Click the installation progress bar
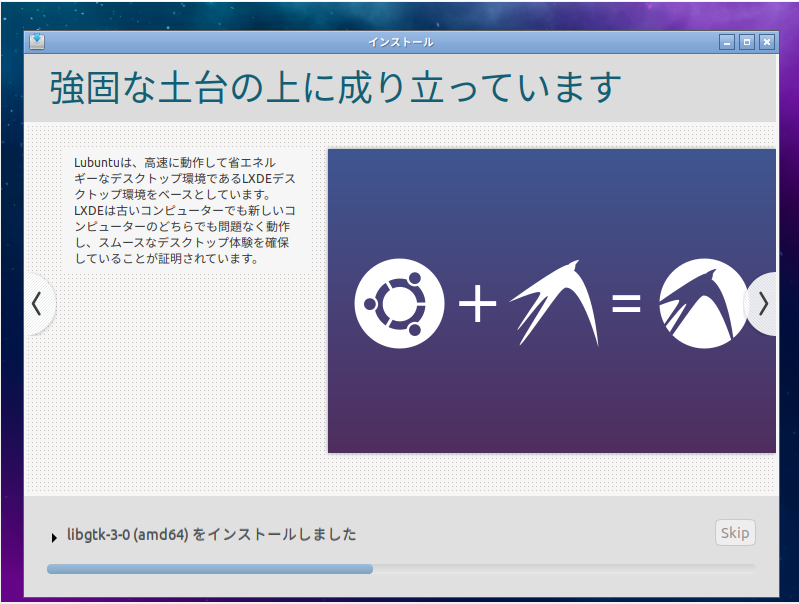The width and height of the screenshot is (799, 604). pyautogui.click(x=401, y=569)
